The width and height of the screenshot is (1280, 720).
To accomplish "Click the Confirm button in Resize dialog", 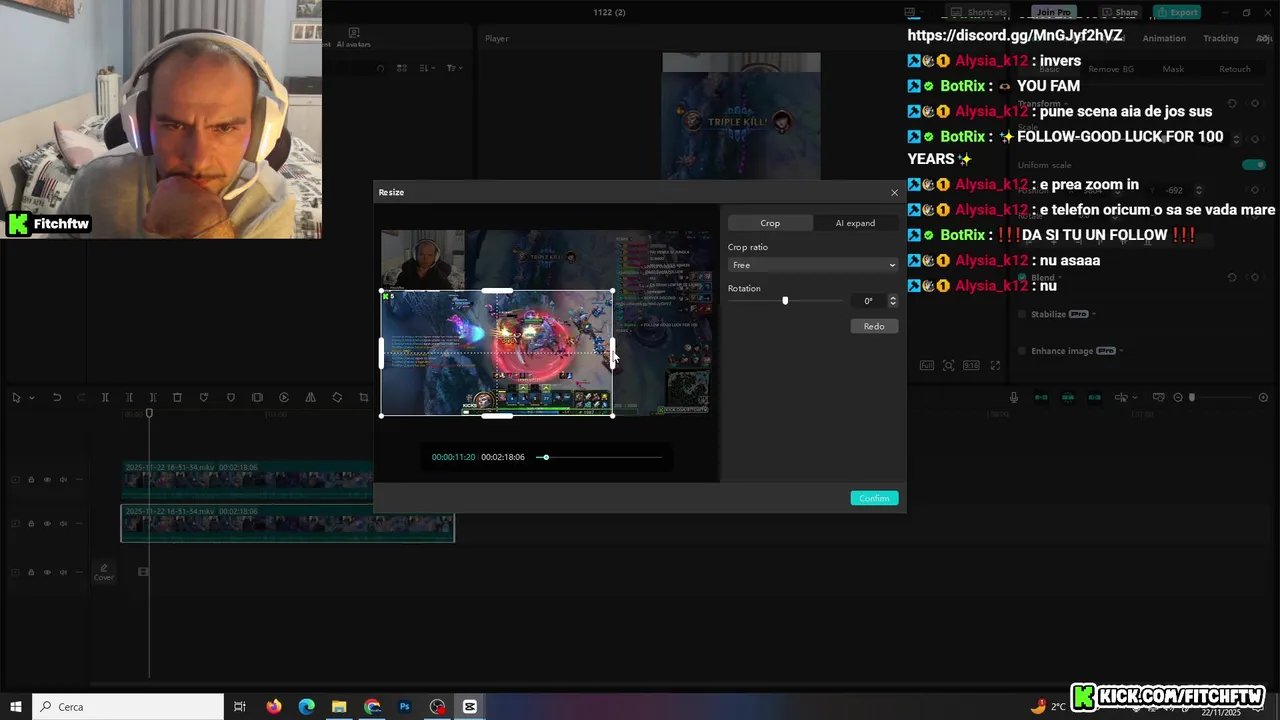I will pyautogui.click(x=874, y=498).
